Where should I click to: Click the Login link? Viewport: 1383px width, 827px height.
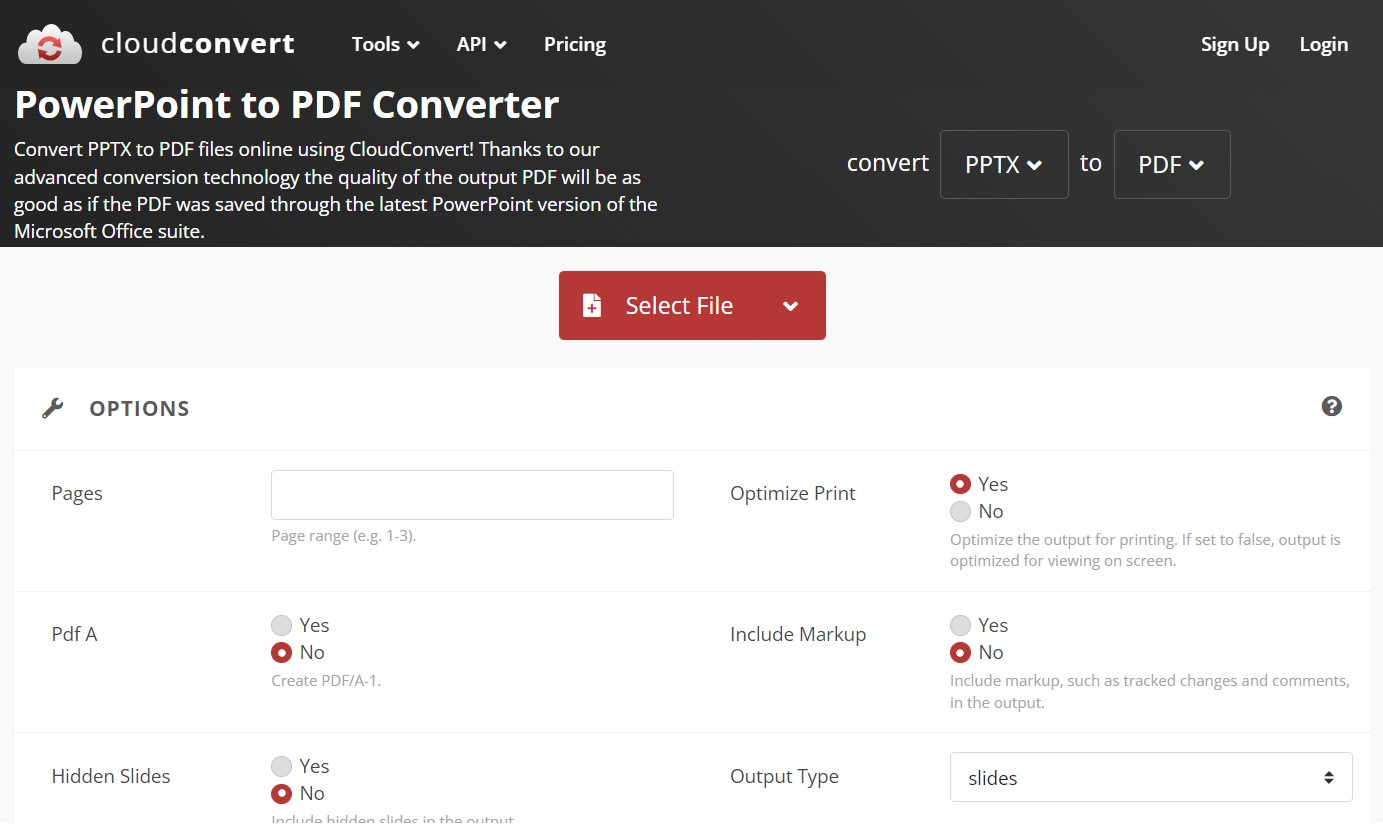click(x=1324, y=44)
